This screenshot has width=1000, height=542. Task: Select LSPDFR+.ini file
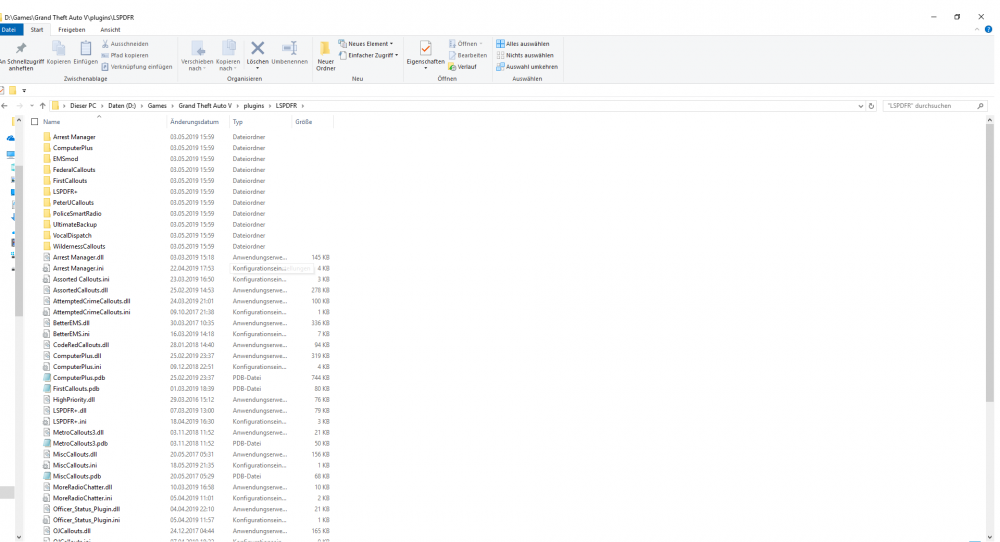click(70, 421)
